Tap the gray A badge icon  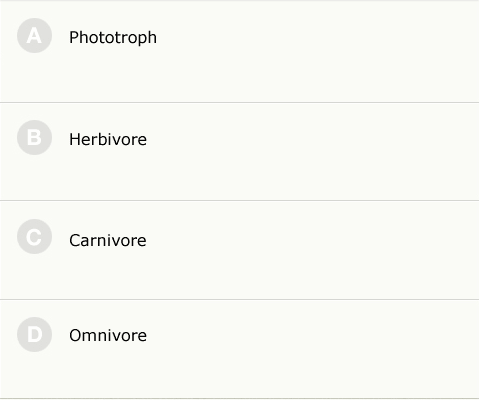coord(34,36)
